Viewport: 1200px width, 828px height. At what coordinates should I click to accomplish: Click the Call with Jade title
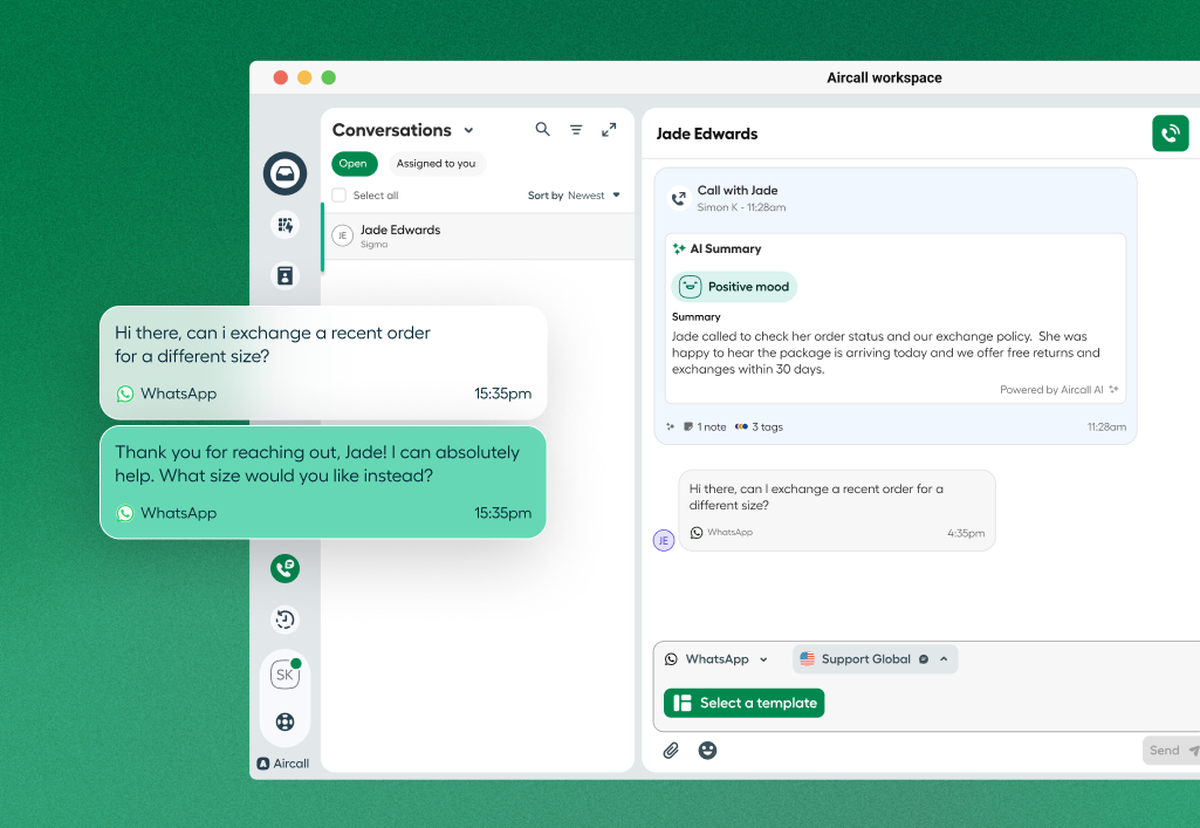(x=737, y=190)
